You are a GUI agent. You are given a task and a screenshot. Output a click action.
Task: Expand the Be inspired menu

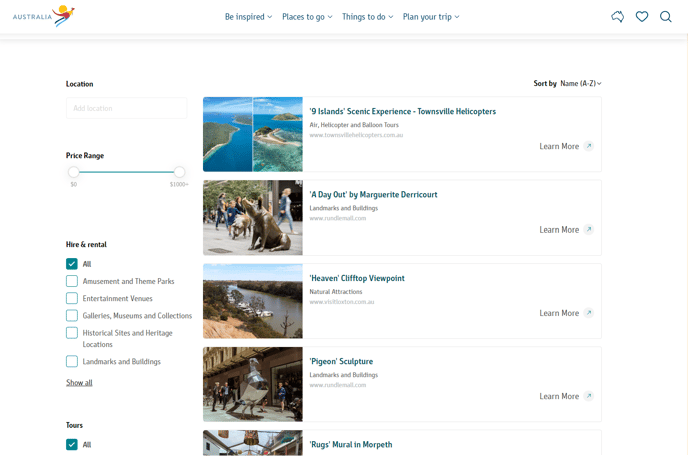(x=248, y=17)
